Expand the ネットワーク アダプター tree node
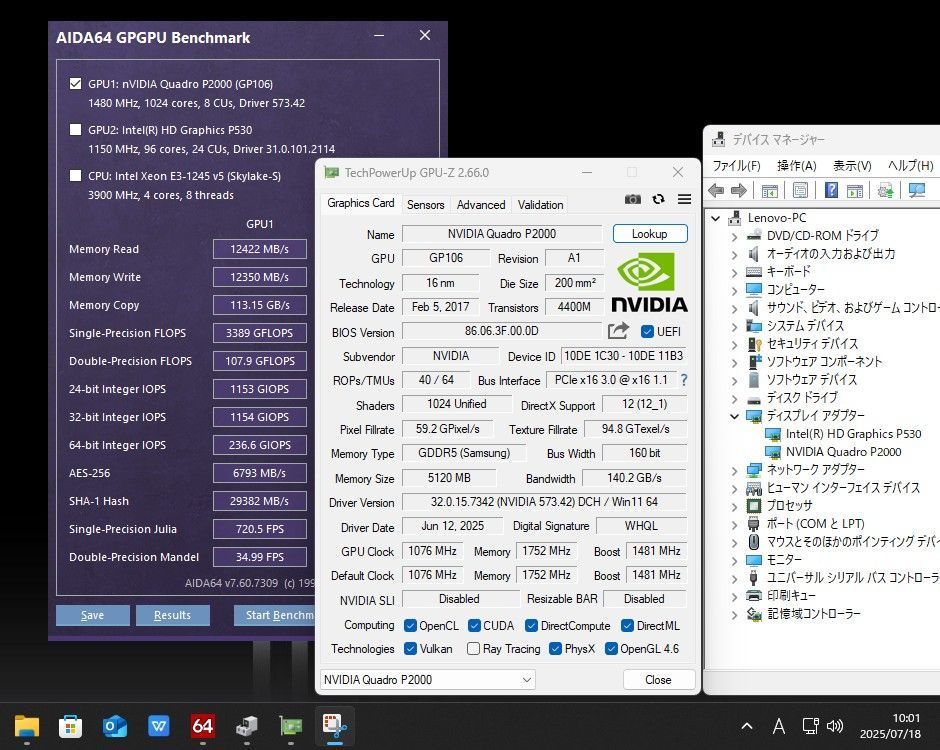This screenshot has width=940, height=750. [x=735, y=470]
